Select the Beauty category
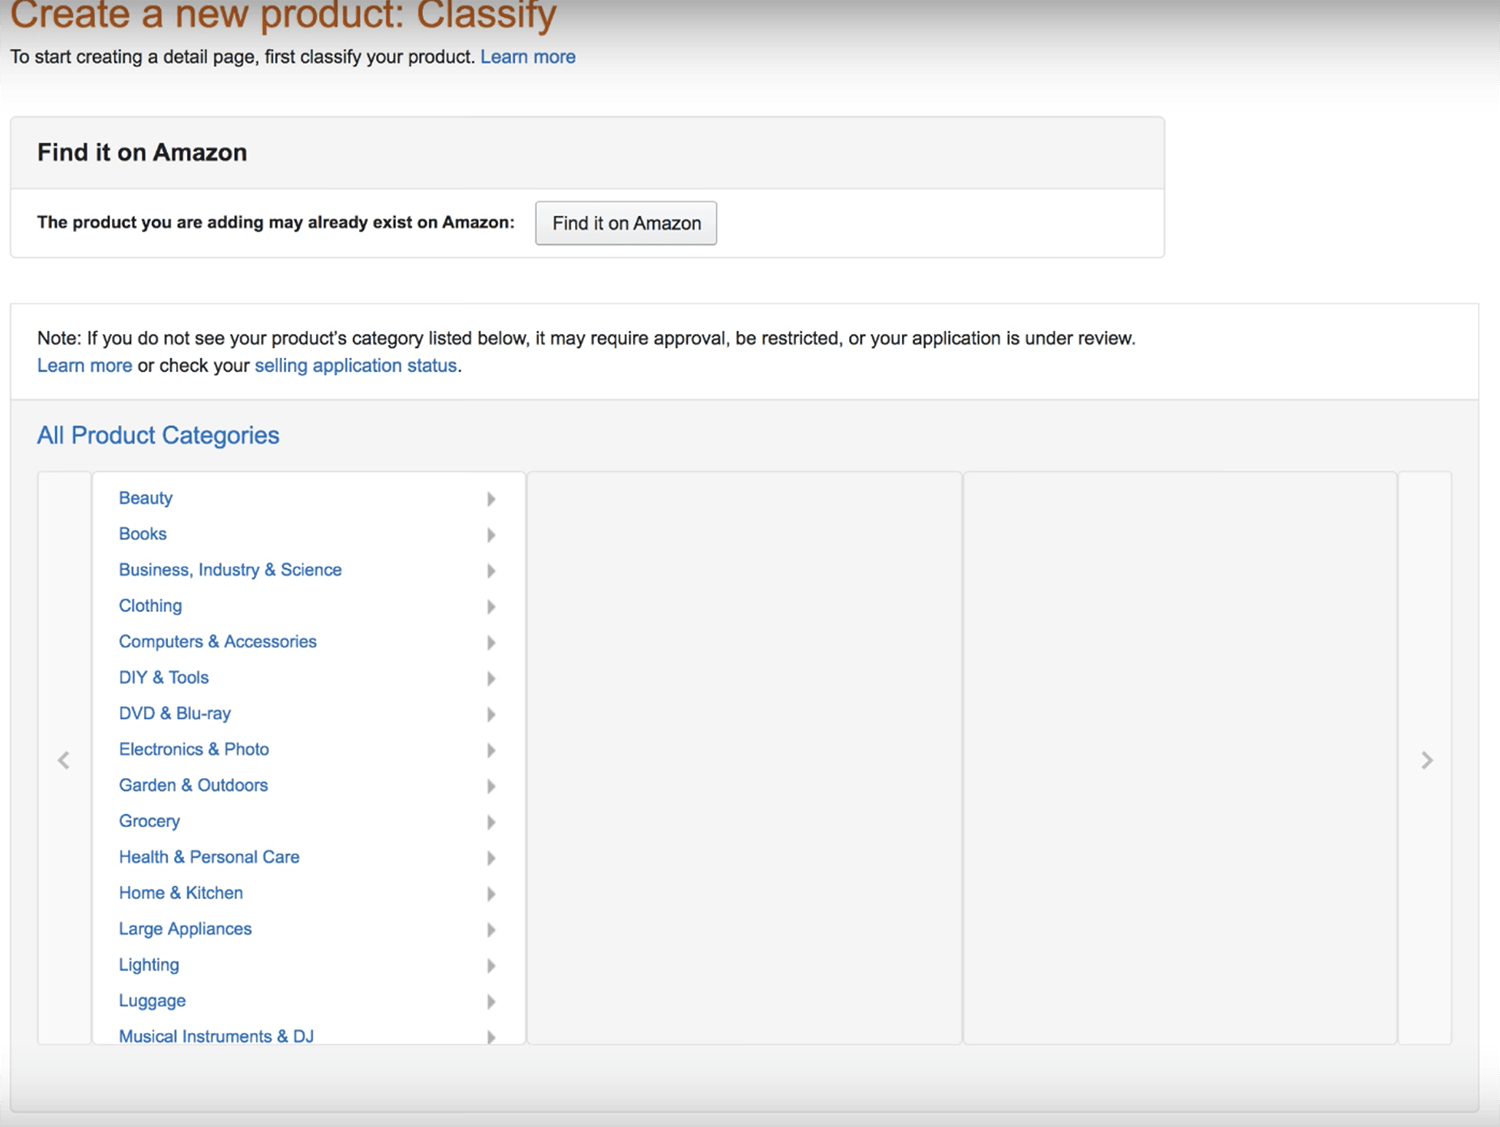The width and height of the screenshot is (1500, 1127). [x=146, y=498]
